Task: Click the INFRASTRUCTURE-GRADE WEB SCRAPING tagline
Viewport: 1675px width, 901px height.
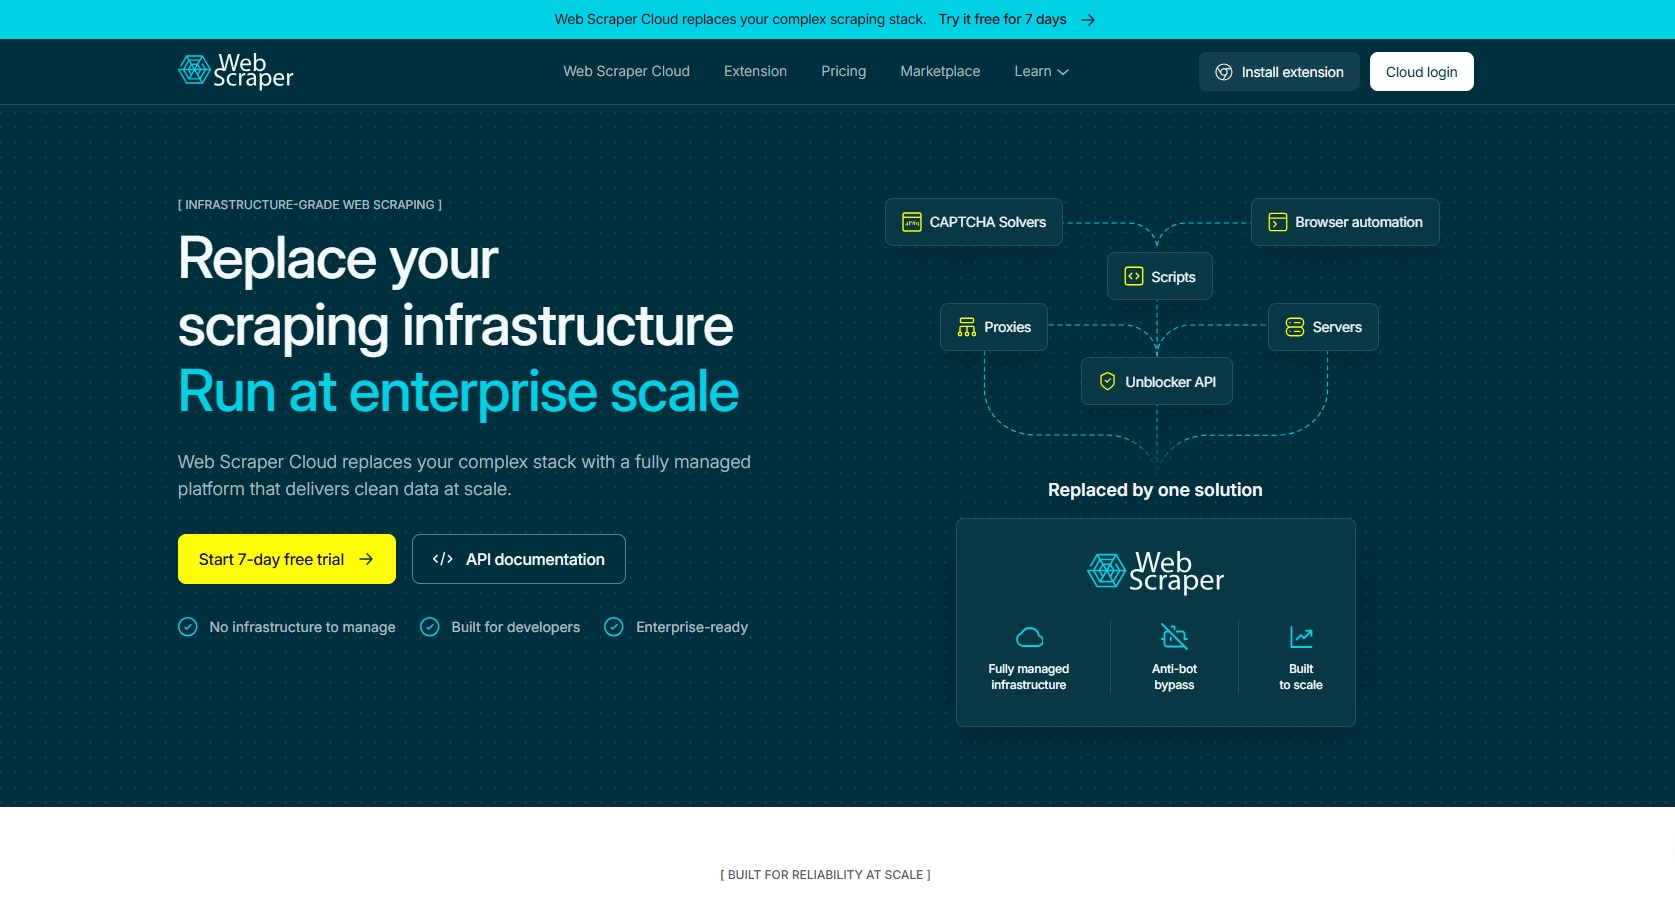Action: pos(310,205)
